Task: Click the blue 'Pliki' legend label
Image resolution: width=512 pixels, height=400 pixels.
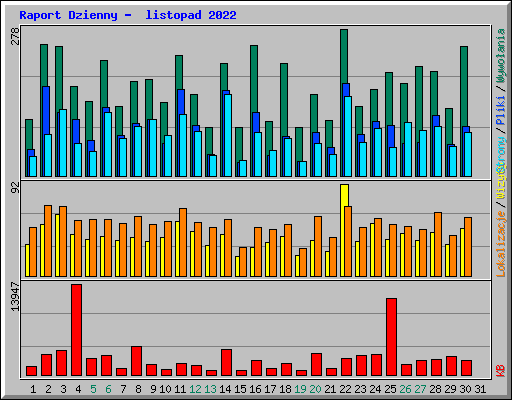Action: click(x=501, y=110)
